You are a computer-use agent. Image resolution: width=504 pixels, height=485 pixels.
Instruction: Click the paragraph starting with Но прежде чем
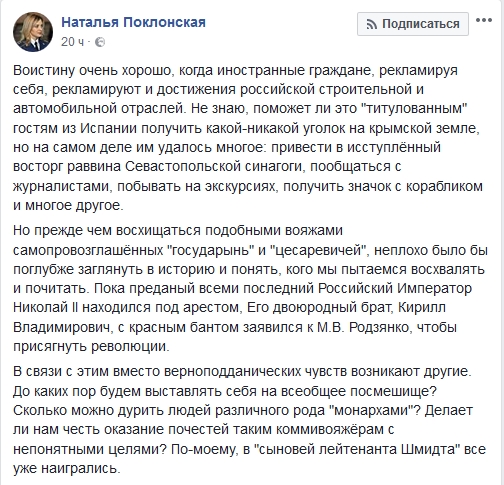point(250,288)
